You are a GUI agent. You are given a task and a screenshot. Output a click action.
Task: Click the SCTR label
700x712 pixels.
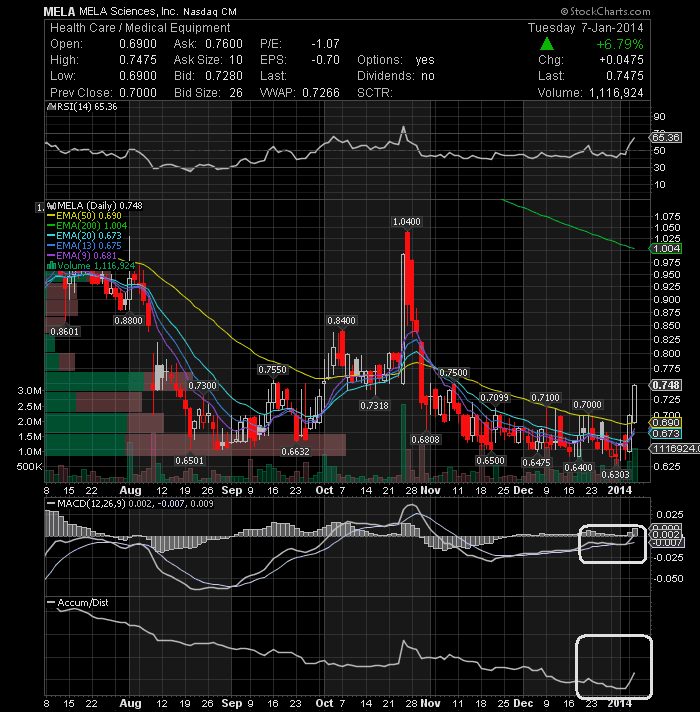pyautogui.click(x=375, y=93)
